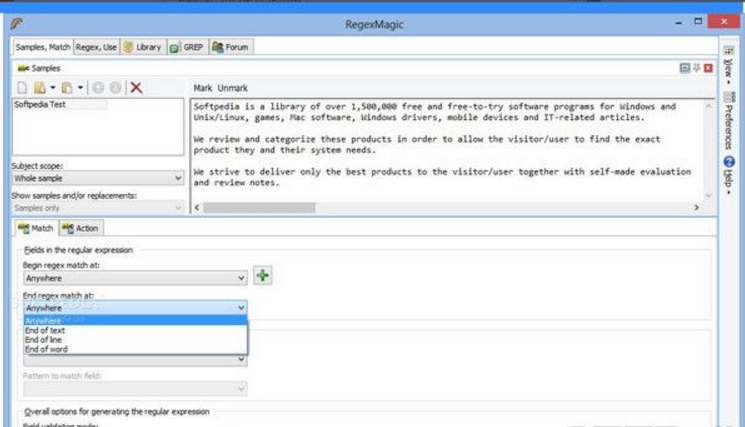Open the View menu in side toolbar
Viewport: 745px width, 427px height.
click(x=728, y=66)
